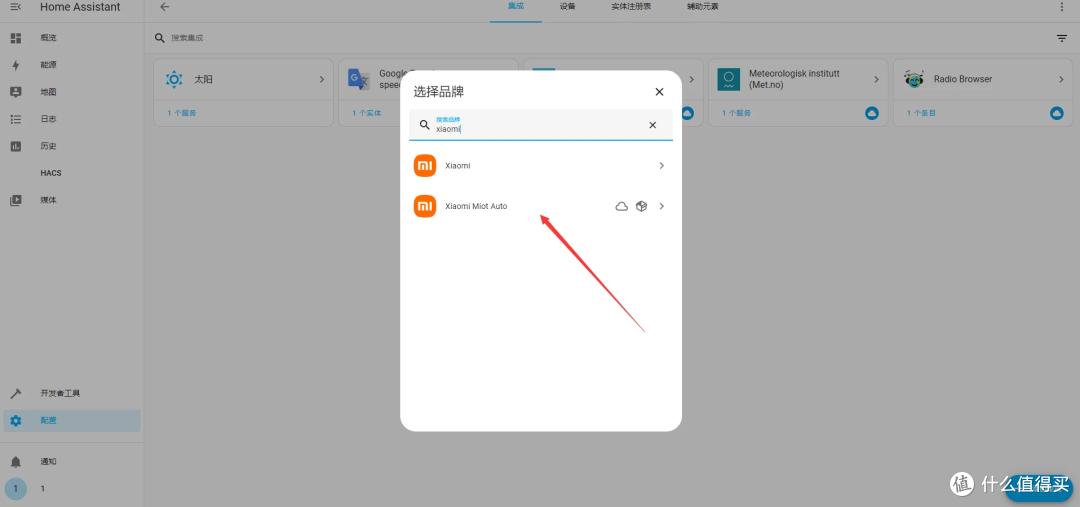Click the cloud icon on Met.no card
The width and height of the screenshot is (1080, 507).
click(872, 113)
